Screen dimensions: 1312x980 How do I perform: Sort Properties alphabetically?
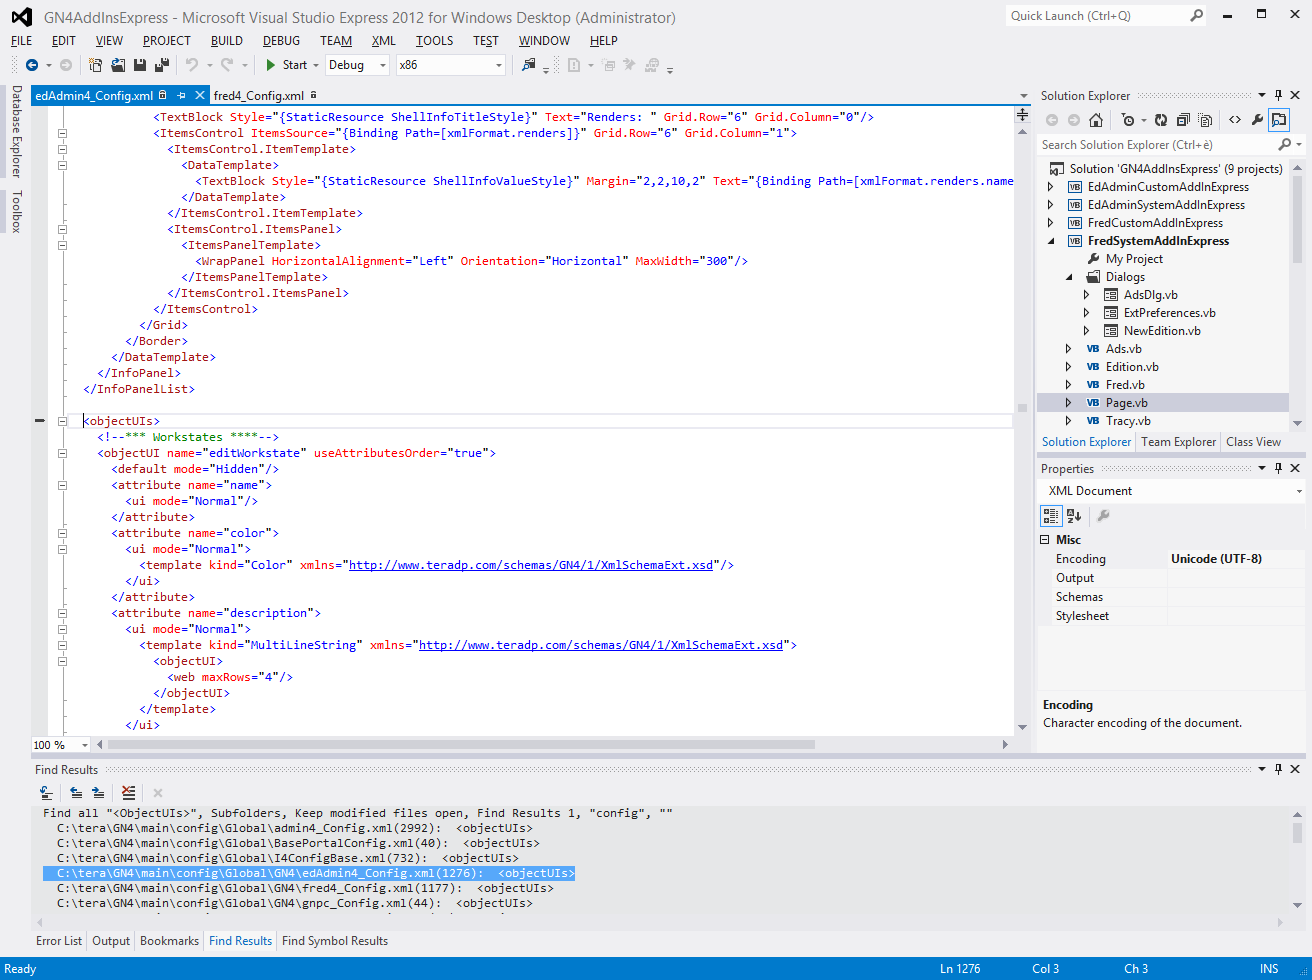1074,516
